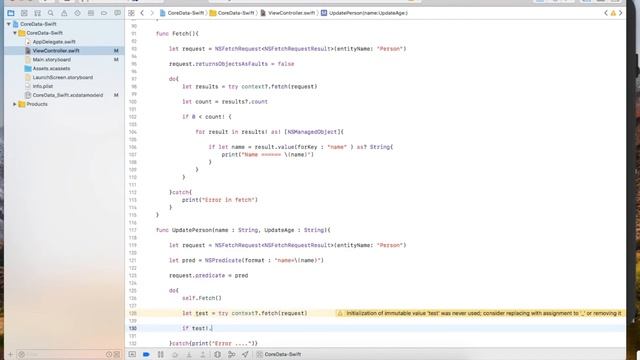This screenshot has height=360, width=640.
Task: Open AppDelegate.swift in navigator
Action: (54, 42)
